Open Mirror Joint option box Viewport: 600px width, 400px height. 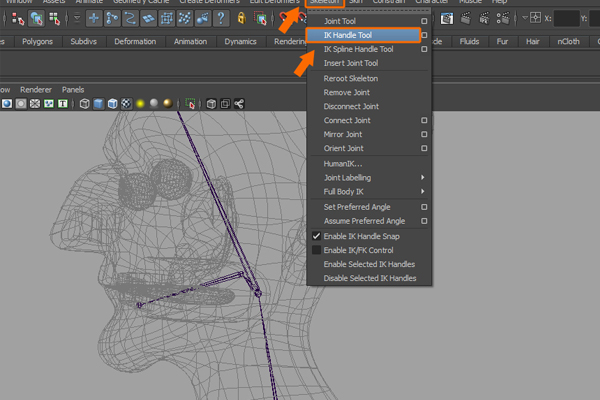point(424,134)
